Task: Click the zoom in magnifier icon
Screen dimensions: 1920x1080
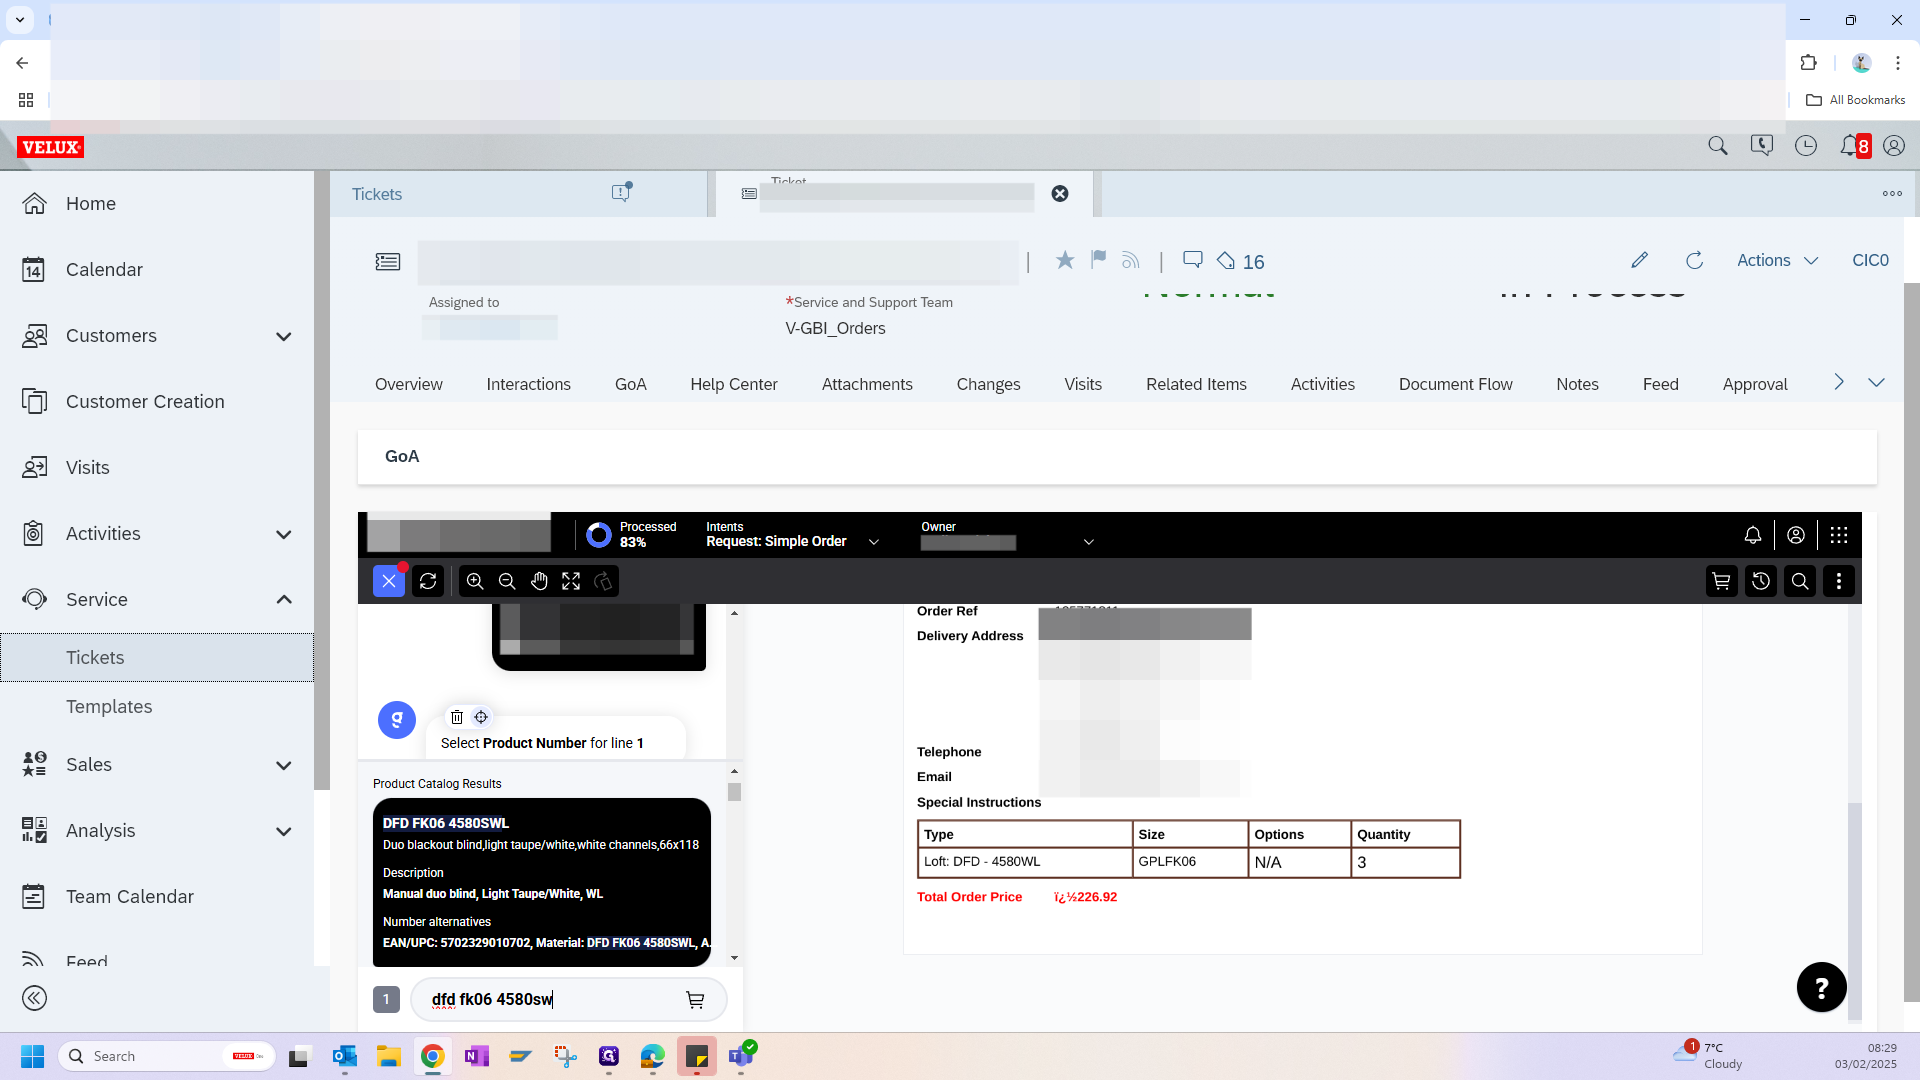Action: (475, 581)
